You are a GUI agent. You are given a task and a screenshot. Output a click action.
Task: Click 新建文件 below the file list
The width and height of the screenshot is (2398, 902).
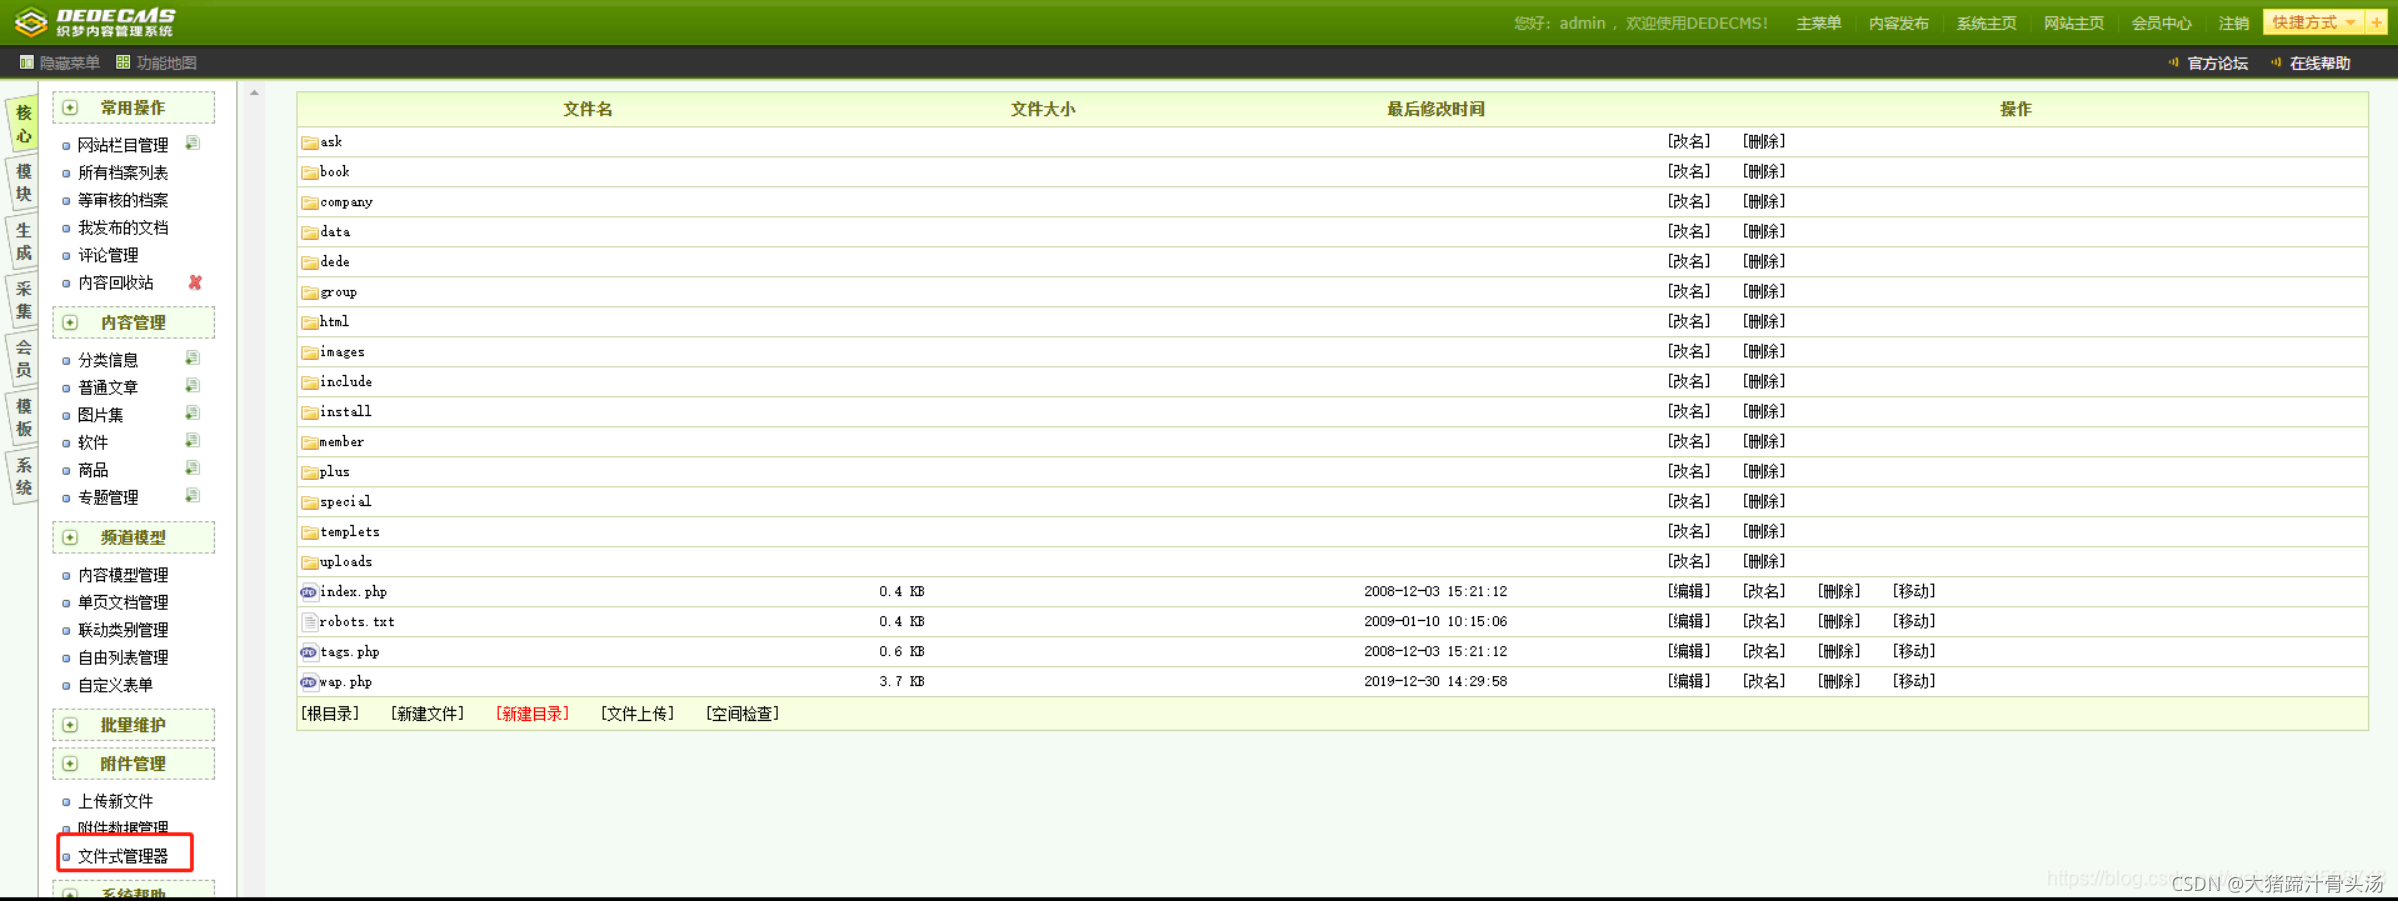tap(427, 714)
